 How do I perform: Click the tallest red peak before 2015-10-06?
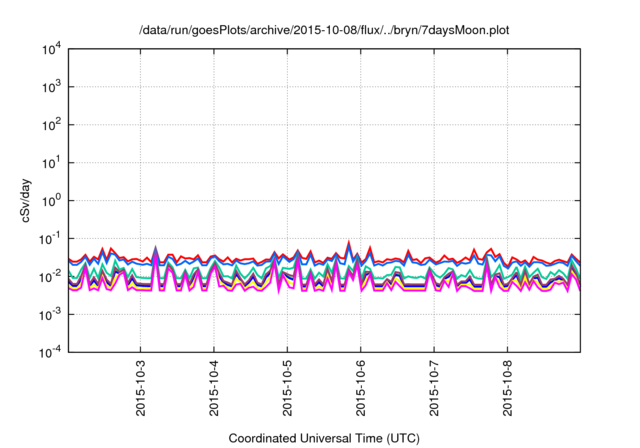pyautogui.click(x=348, y=243)
